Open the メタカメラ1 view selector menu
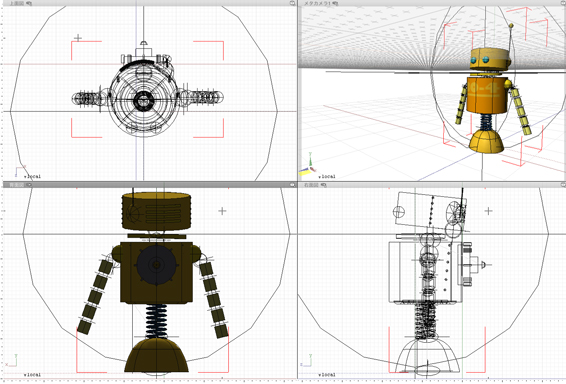566x384 pixels. click(x=317, y=3)
